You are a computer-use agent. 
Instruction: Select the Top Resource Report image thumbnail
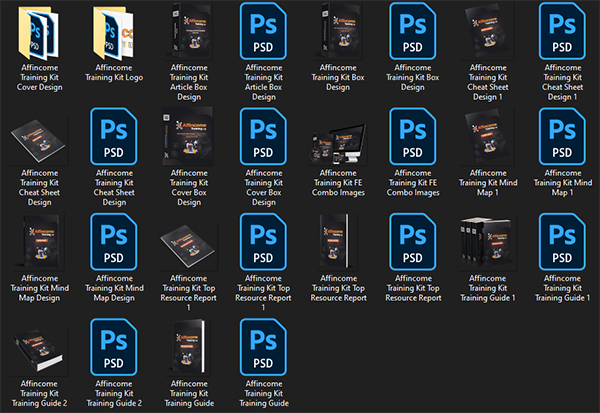point(338,242)
